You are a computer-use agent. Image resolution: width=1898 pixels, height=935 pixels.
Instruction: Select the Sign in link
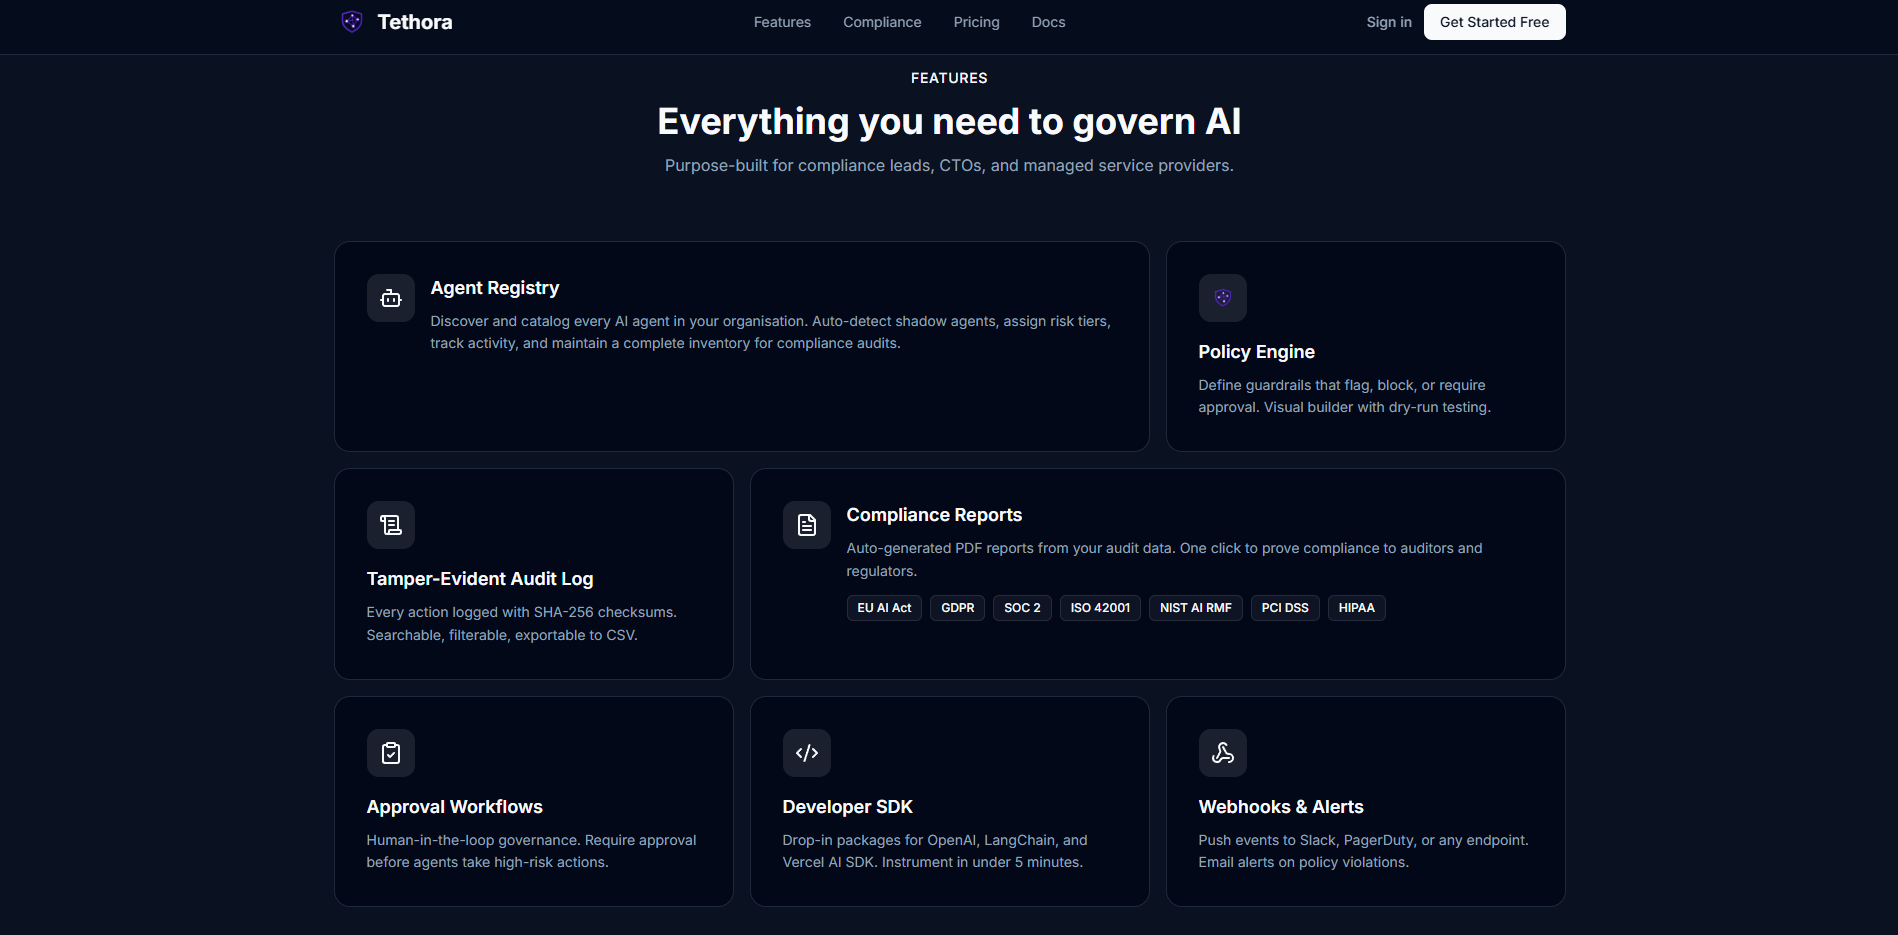(x=1388, y=21)
